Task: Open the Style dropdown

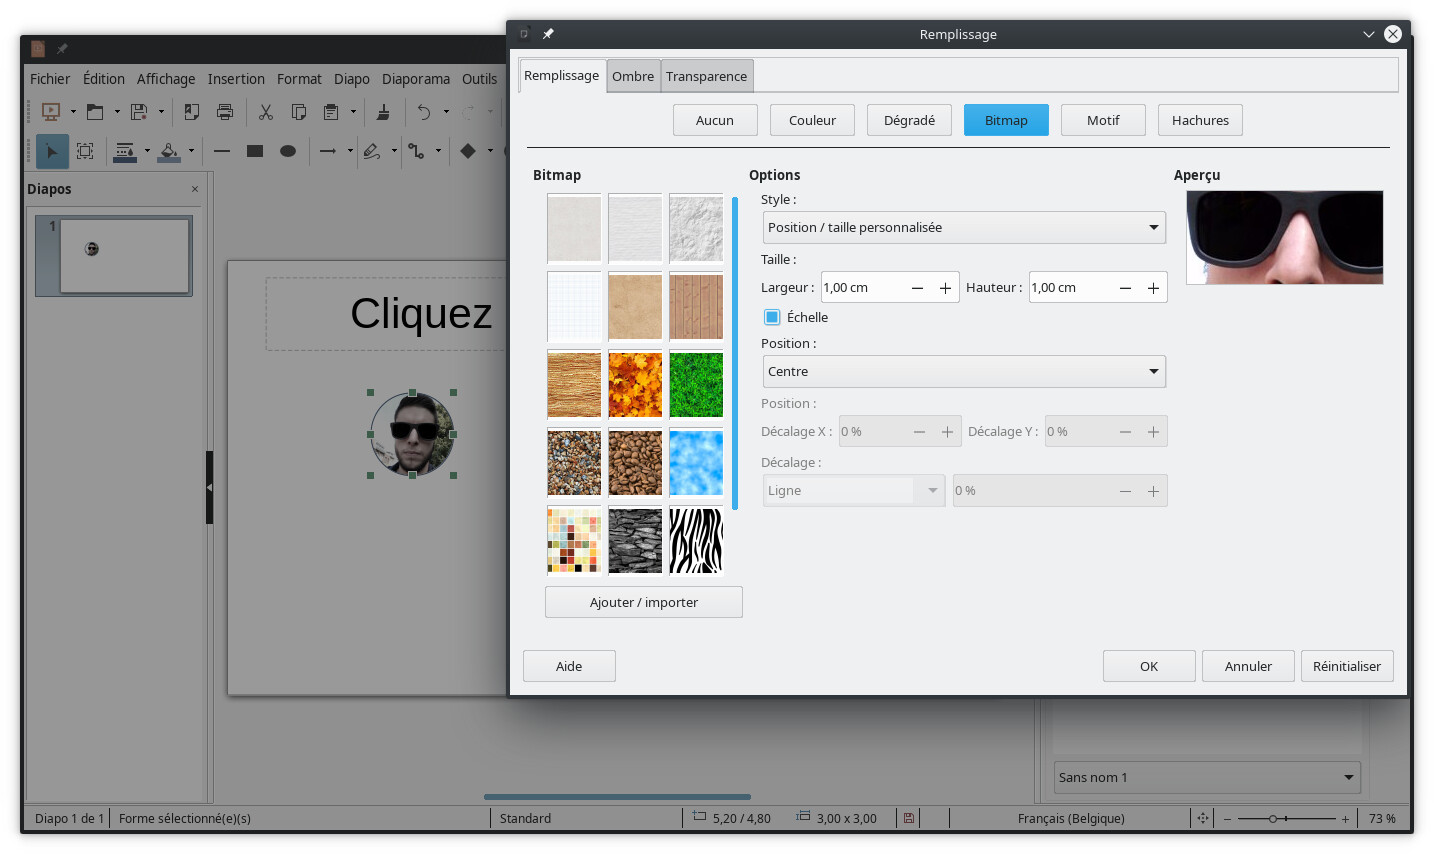Action: pos(964,227)
